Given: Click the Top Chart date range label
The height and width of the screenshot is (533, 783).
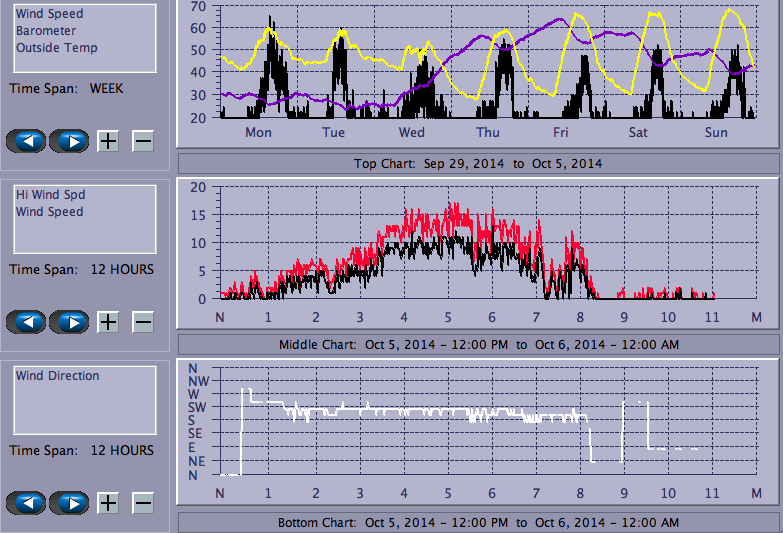Looking at the screenshot, I should pyautogui.click(x=478, y=163).
